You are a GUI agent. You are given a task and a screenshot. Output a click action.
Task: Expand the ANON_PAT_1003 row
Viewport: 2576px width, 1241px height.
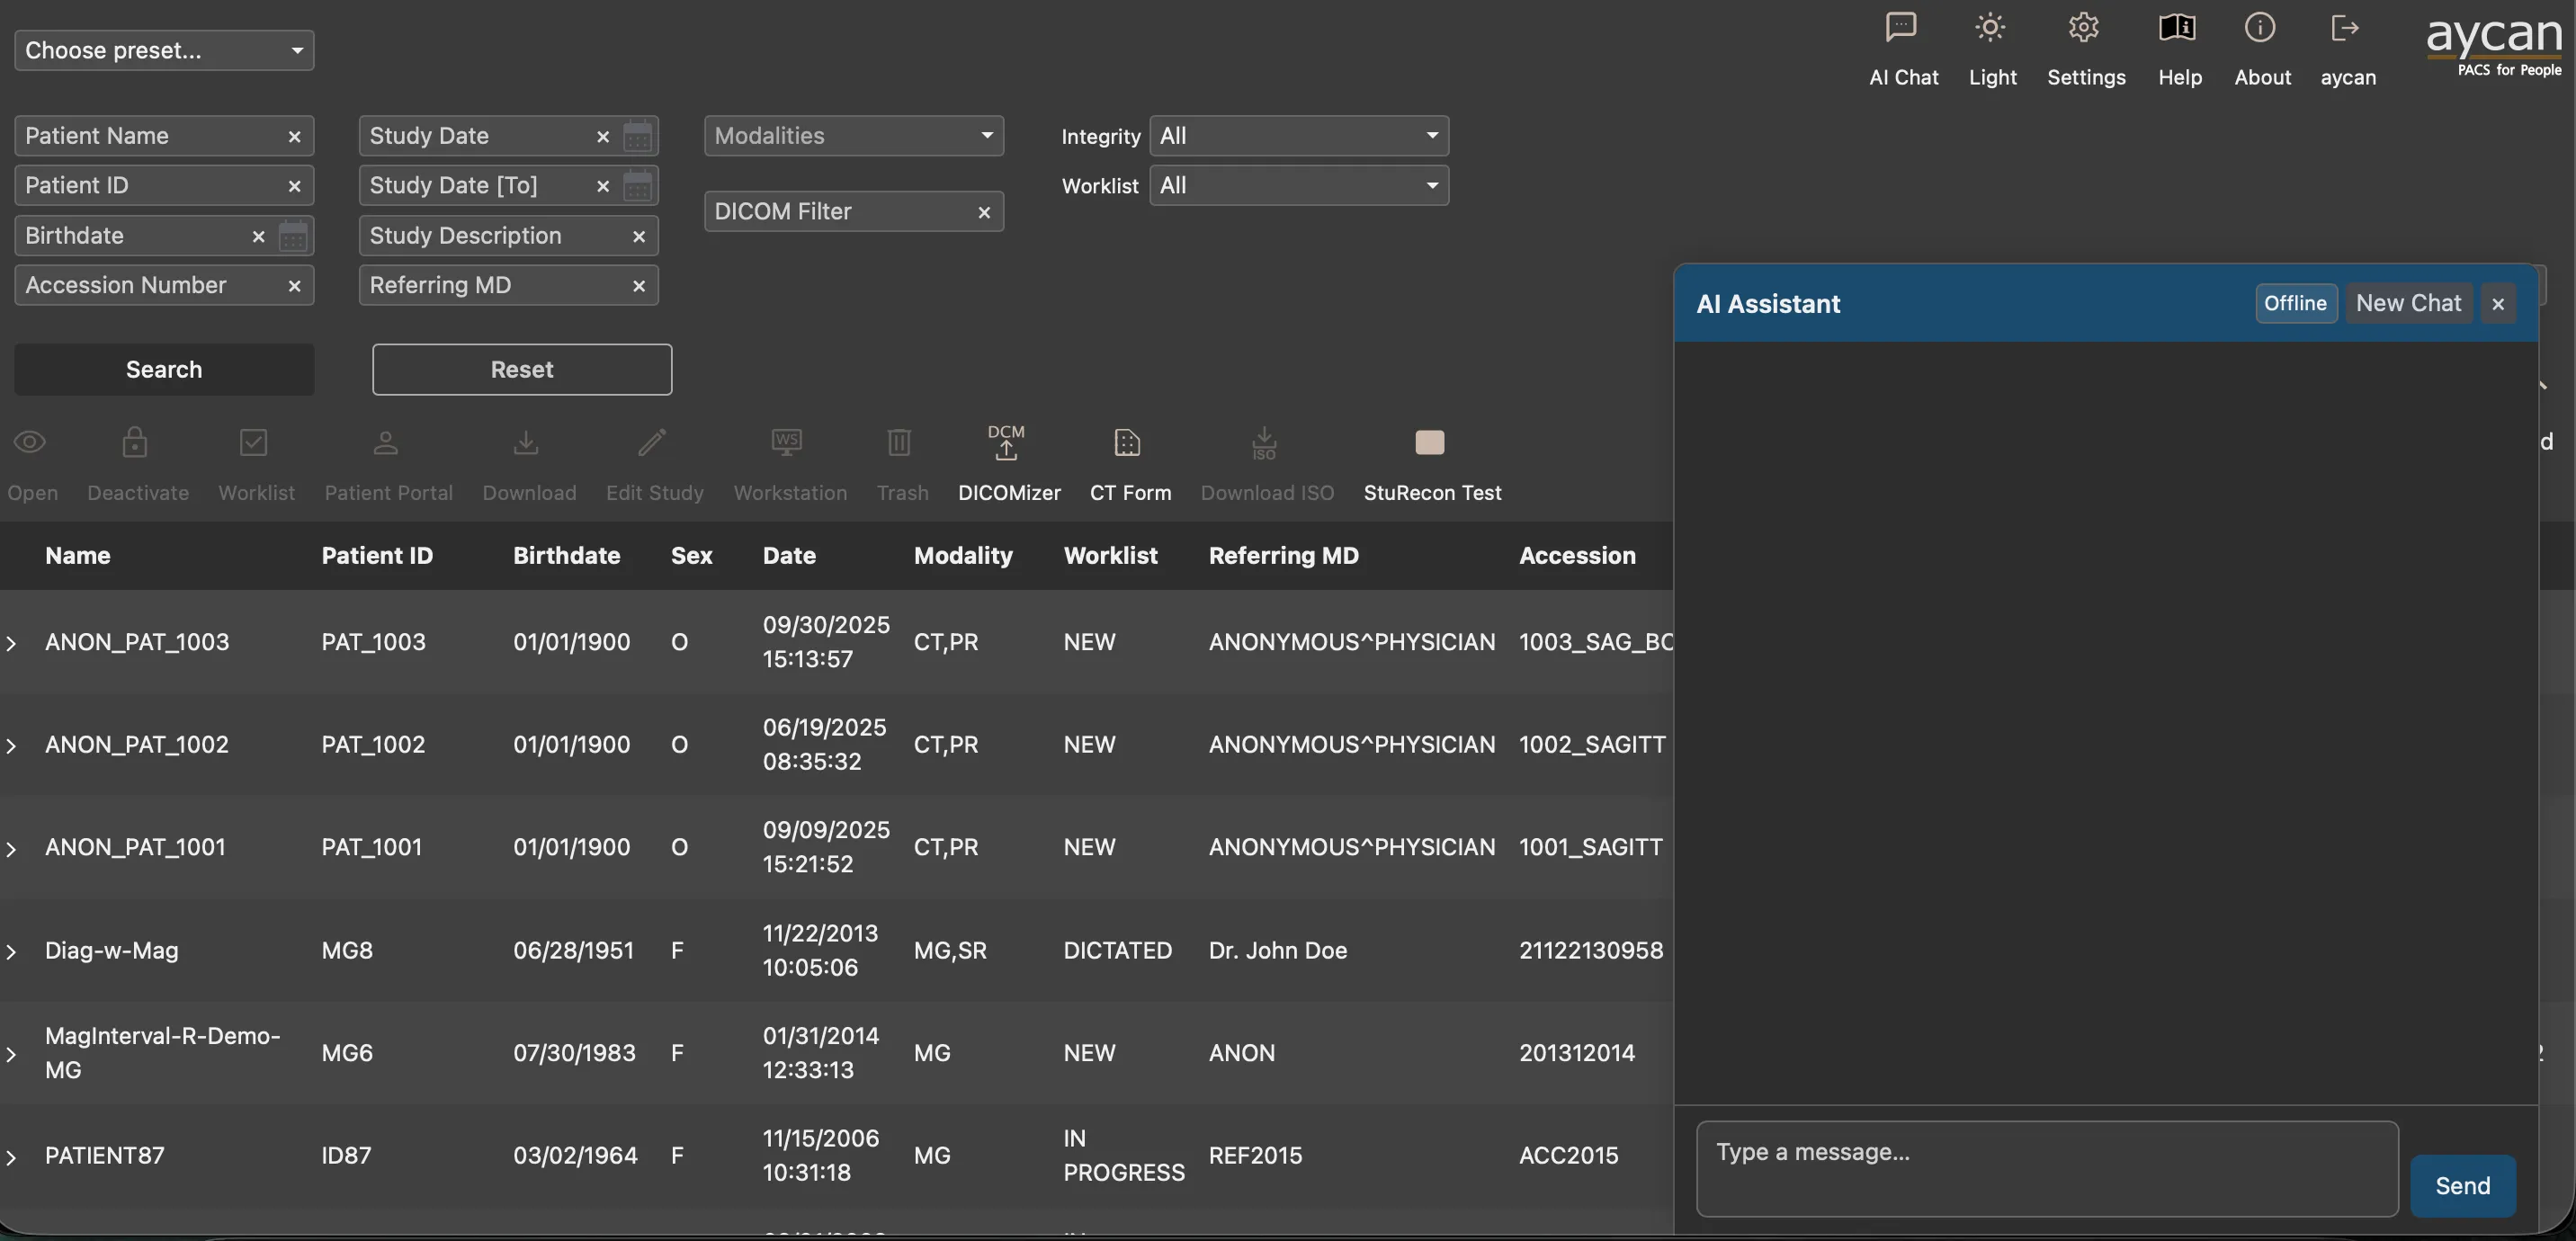11,643
